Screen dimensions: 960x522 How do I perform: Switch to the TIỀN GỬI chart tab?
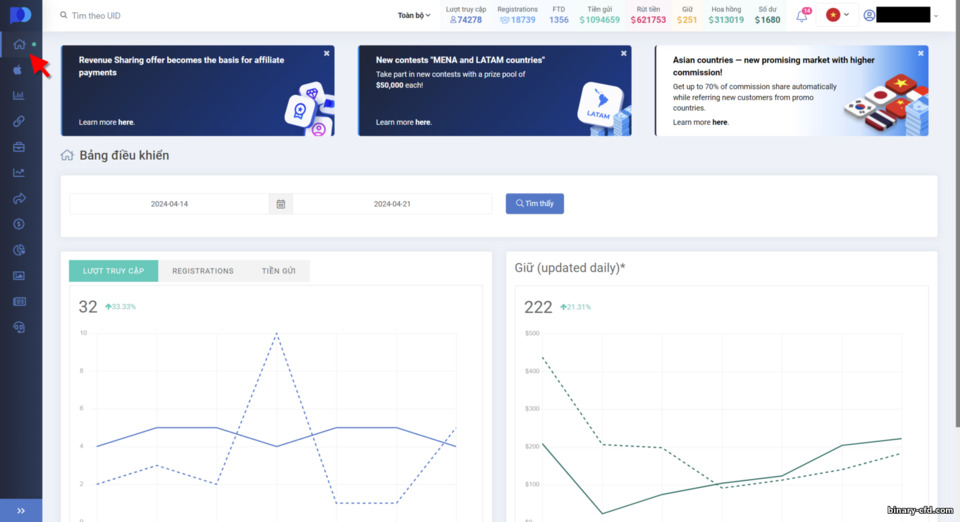point(279,271)
